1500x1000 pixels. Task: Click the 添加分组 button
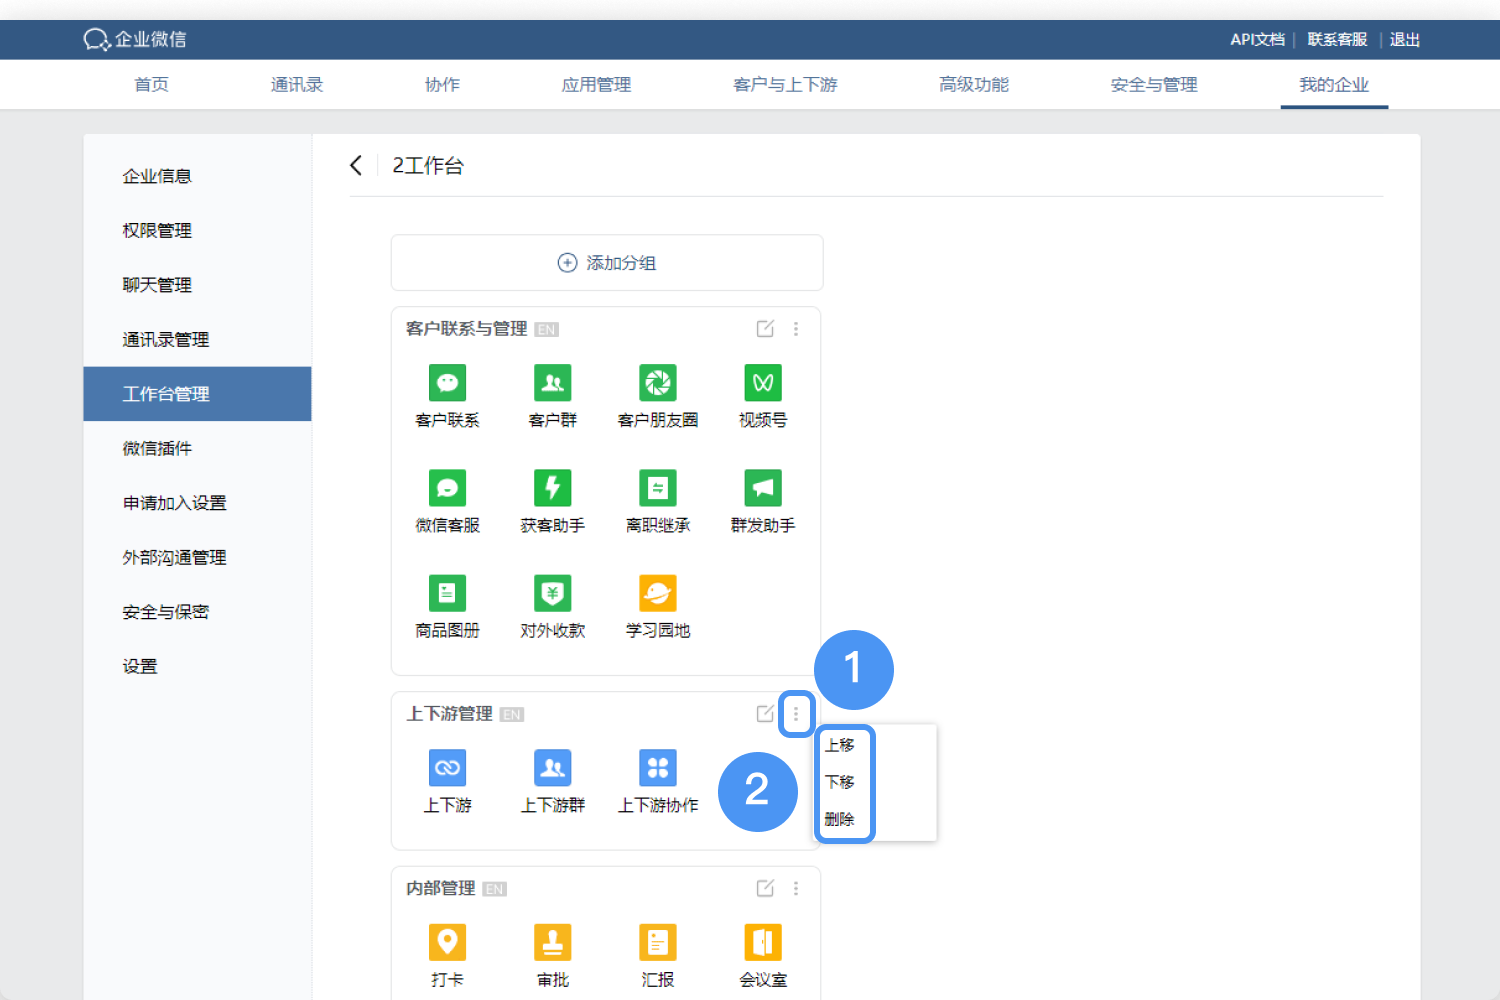click(606, 262)
